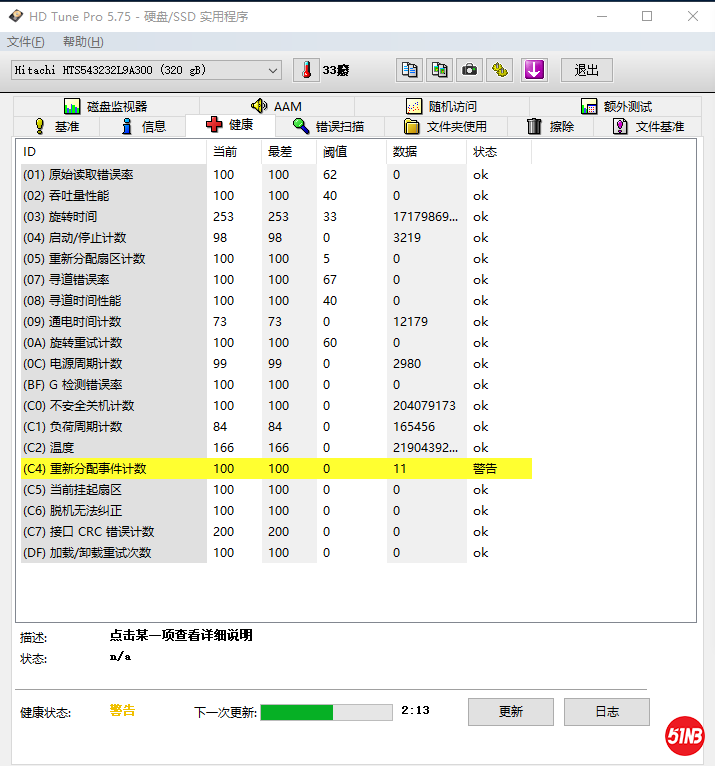Screen dimensions: 715x766
Task: Switch to the AAM tab
Action: tap(276, 106)
